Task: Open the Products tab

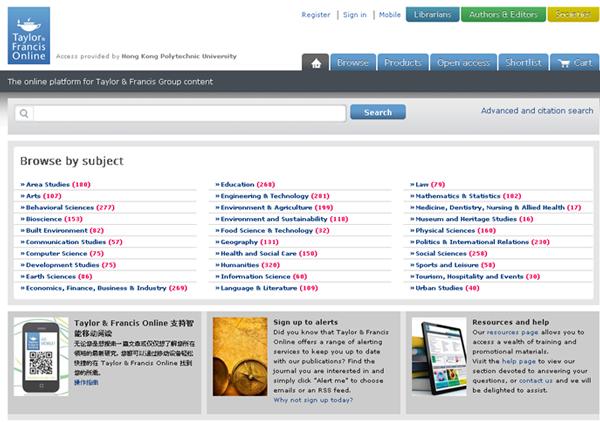Action: coord(403,63)
